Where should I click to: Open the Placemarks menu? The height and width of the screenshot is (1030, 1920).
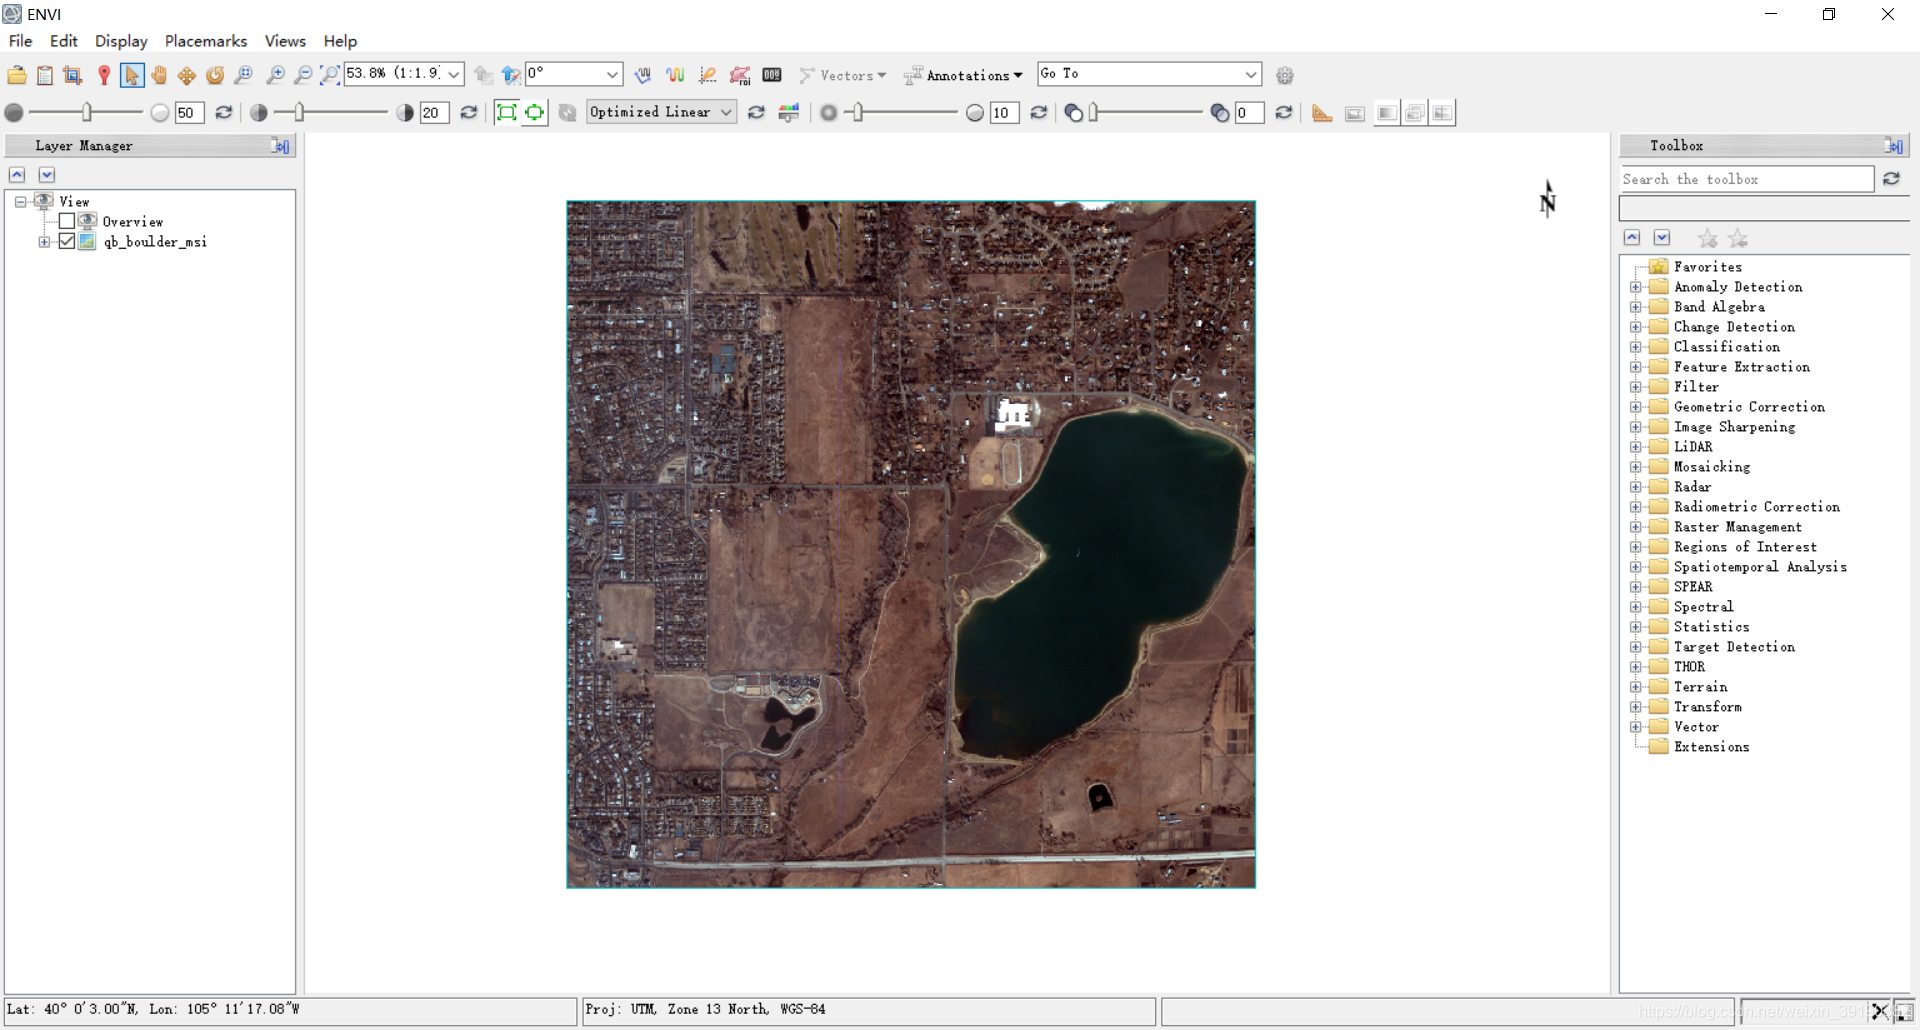206,41
